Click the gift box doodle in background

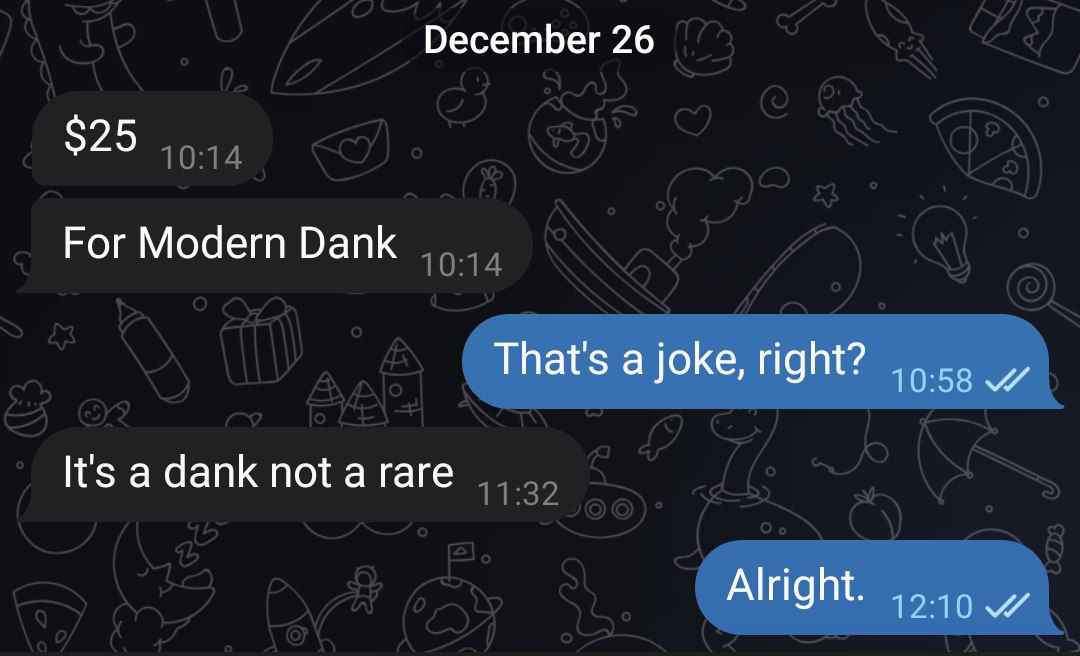[260, 341]
